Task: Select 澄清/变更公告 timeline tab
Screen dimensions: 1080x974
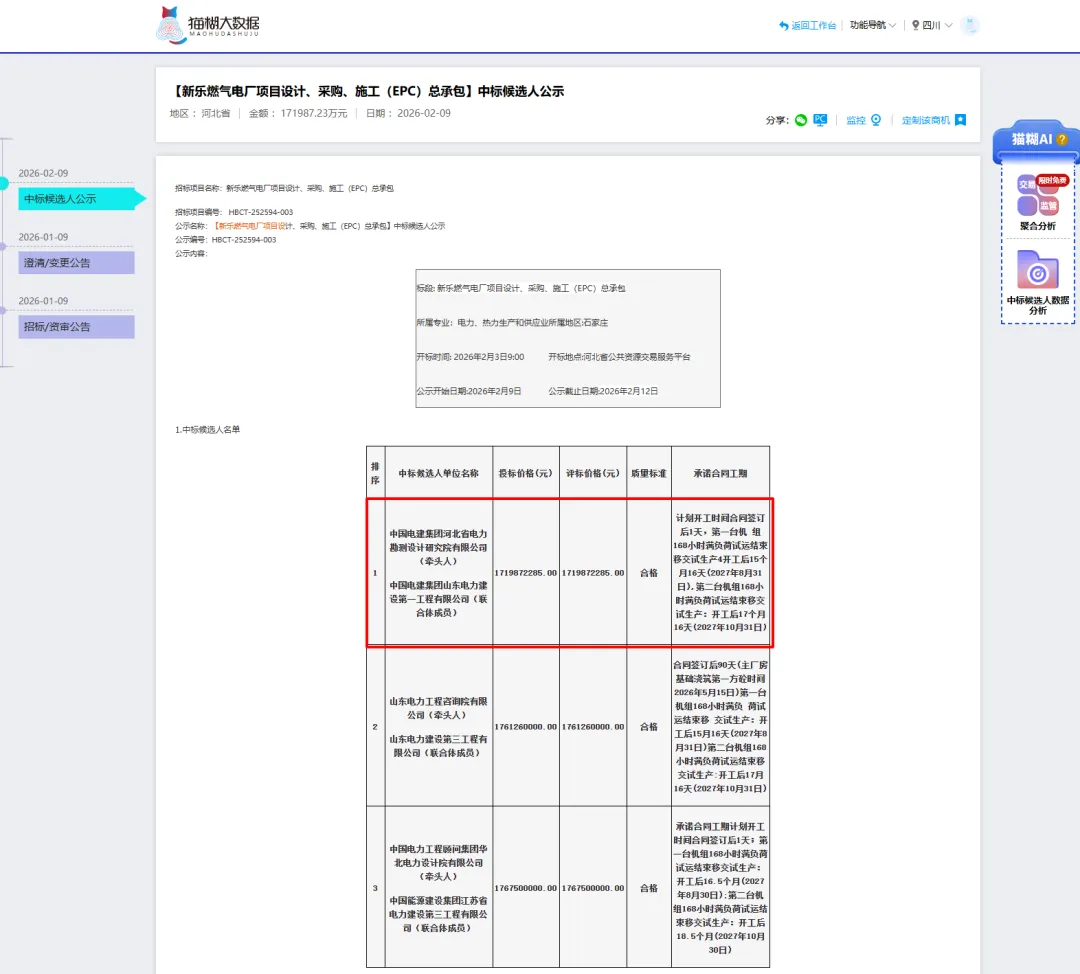Action: tap(76, 262)
